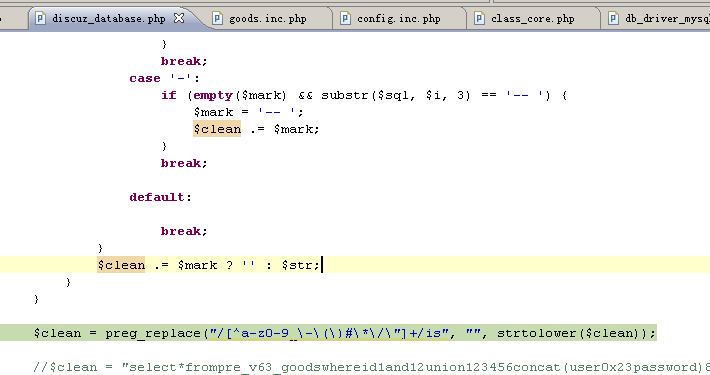Click the PHP file icon on the db_driver_mysql tab
The width and height of the screenshot is (710, 375).
(614, 19)
